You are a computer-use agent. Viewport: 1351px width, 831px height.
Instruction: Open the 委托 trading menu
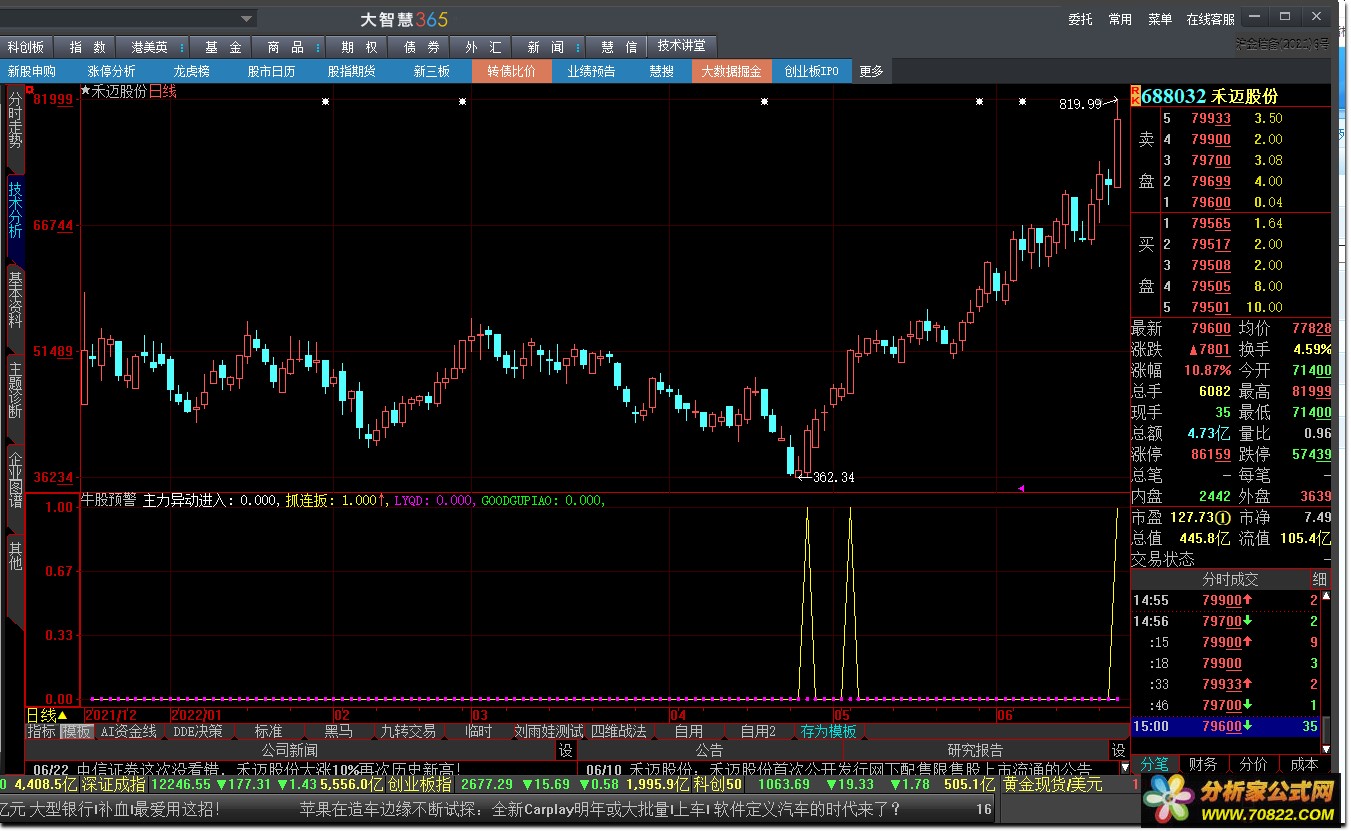(1080, 19)
